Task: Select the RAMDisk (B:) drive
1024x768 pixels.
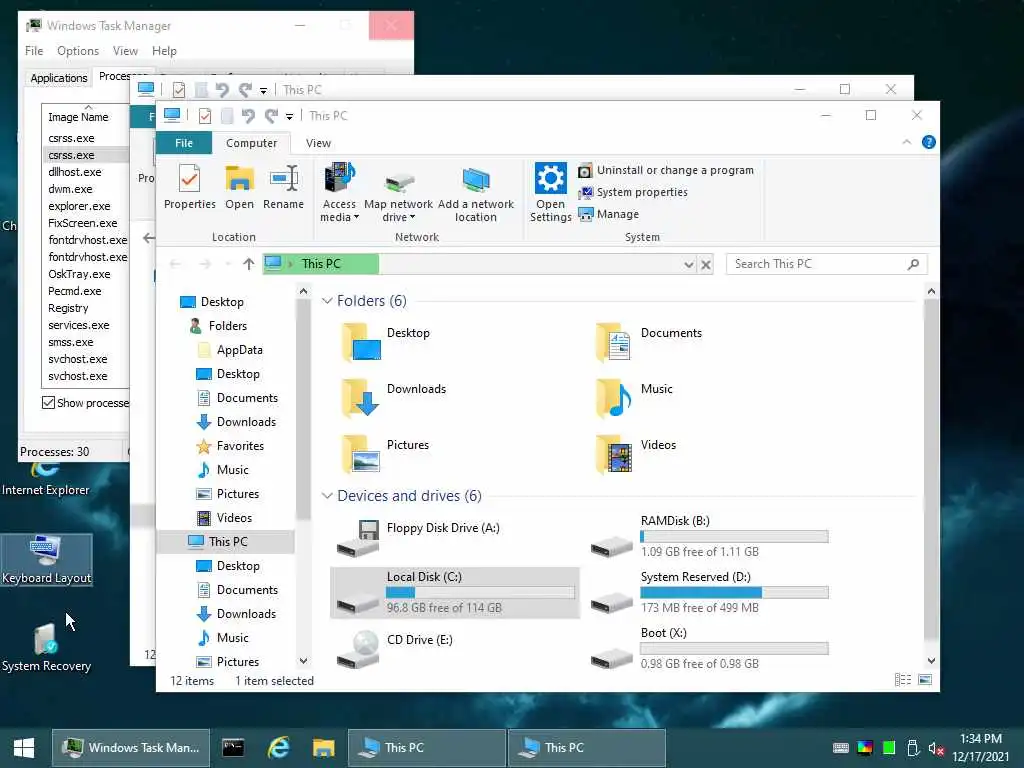Action: (709, 536)
